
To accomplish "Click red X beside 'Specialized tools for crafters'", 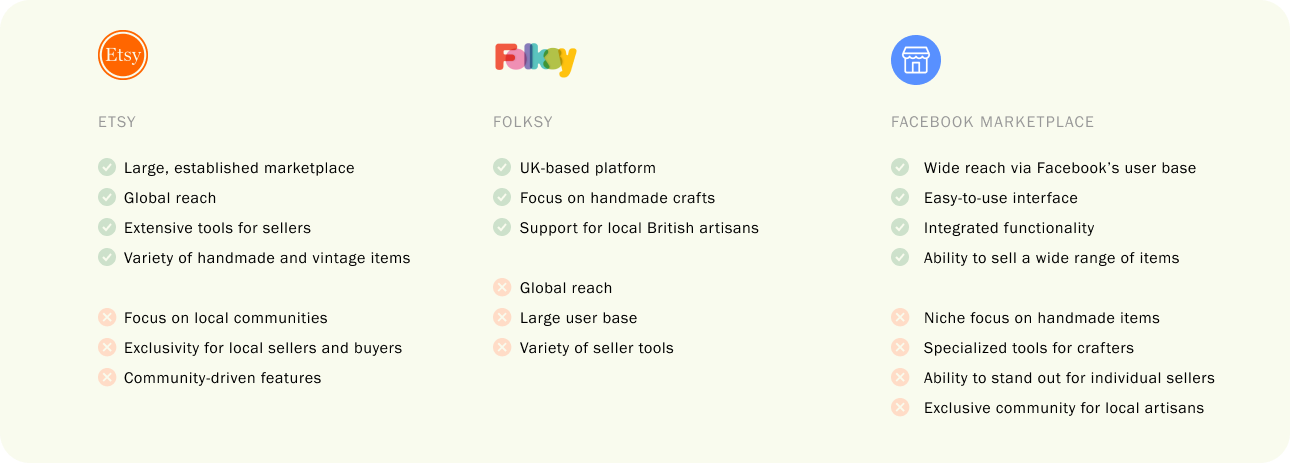I will [900, 347].
